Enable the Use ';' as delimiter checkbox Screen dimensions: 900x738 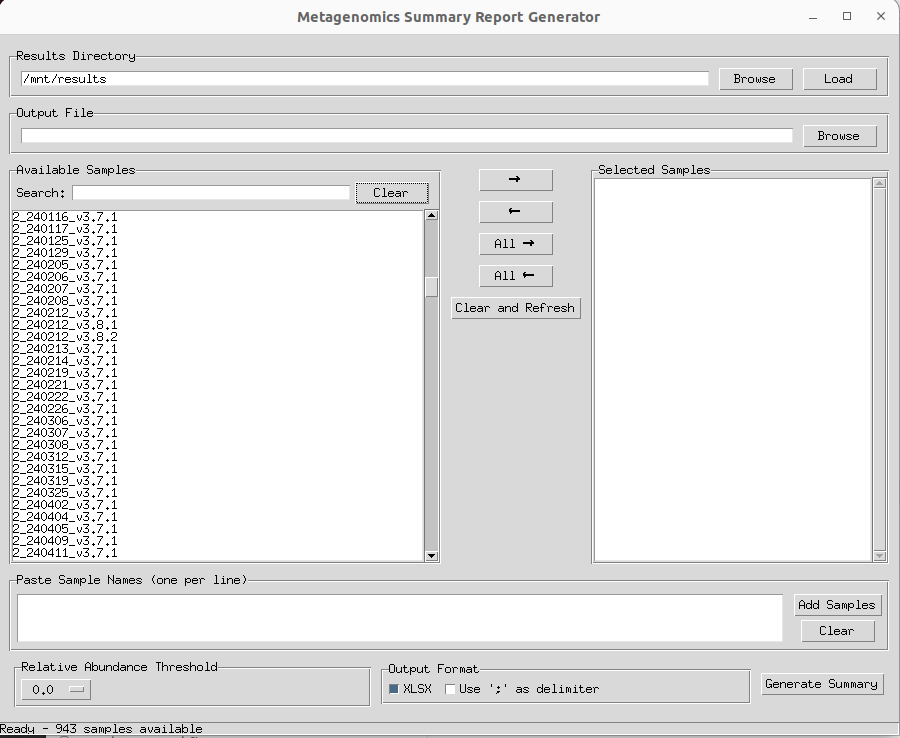pyautogui.click(x=450, y=689)
